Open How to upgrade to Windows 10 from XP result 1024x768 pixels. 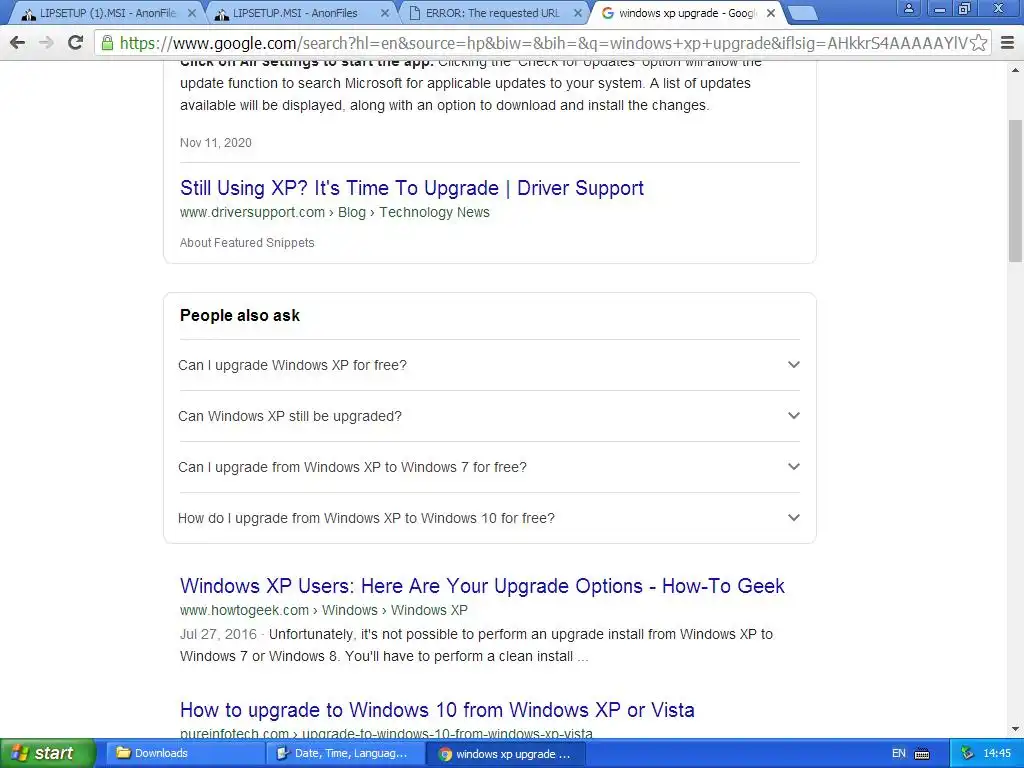coord(438,710)
